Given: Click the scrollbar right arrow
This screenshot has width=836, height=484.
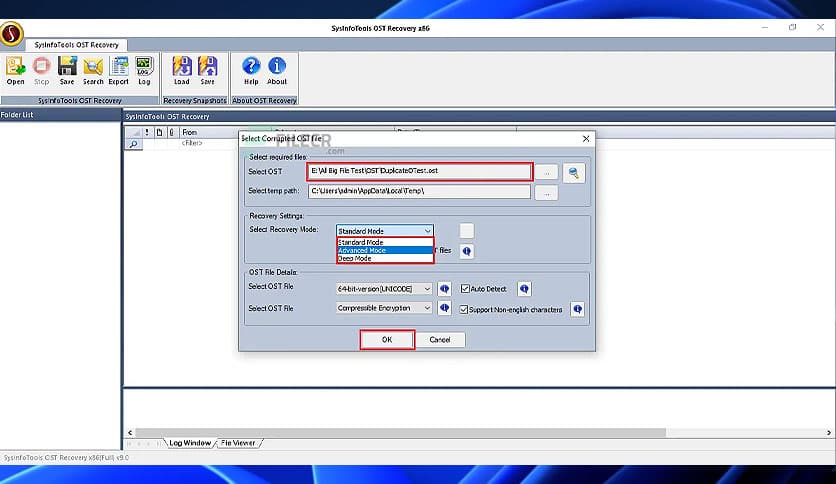Looking at the screenshot, I should point(829,432).
